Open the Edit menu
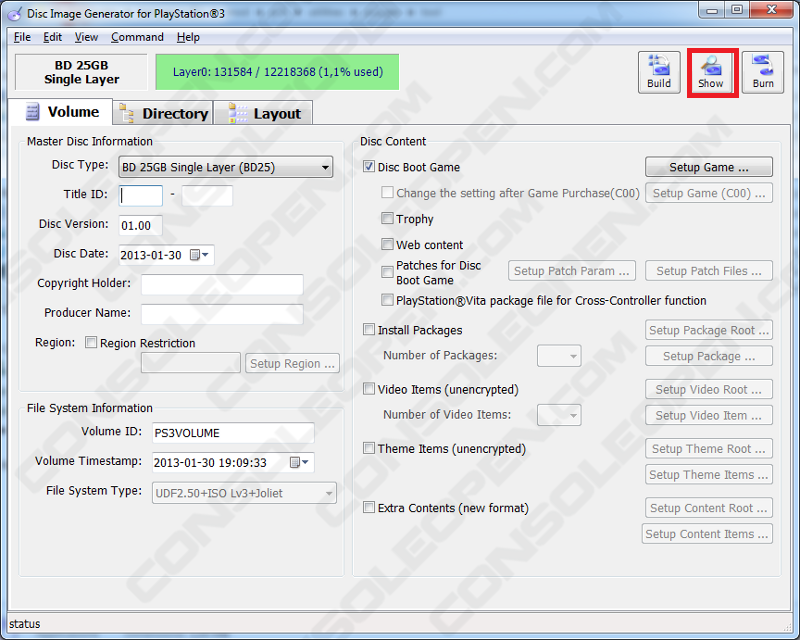Viewport: 800px width, 640px height. [52, 37]
